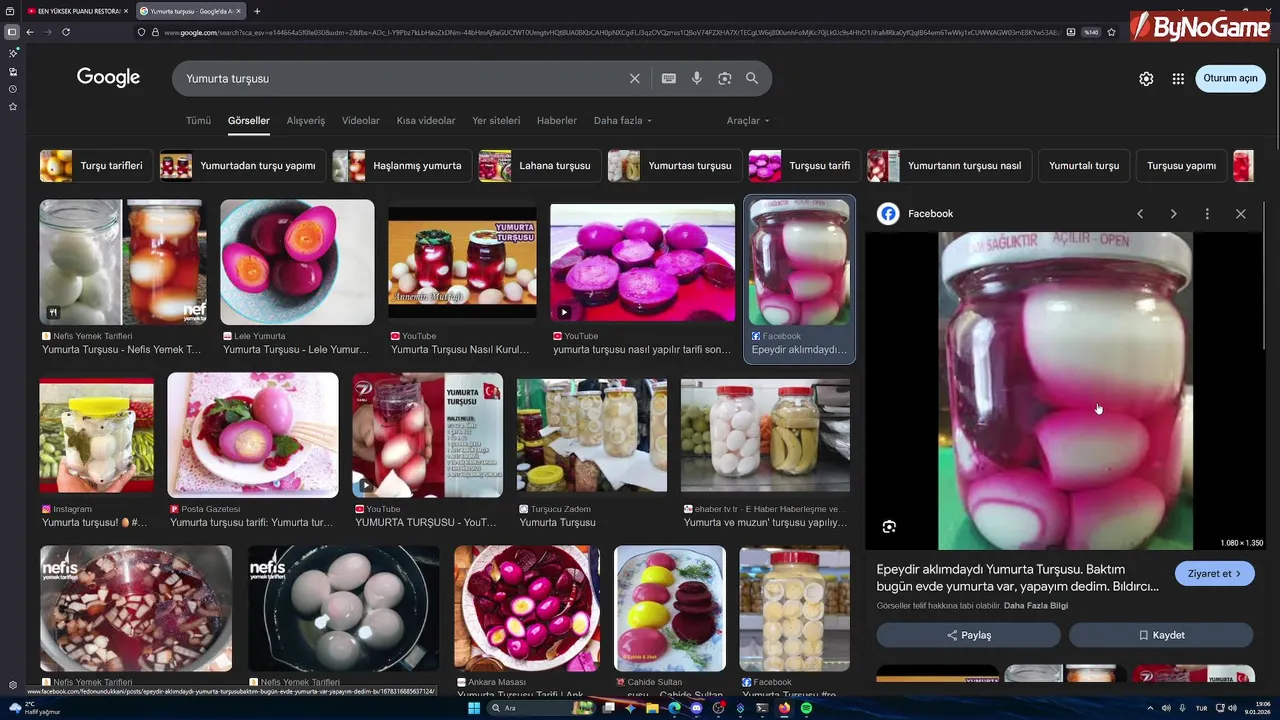Select the Turşusu yapımı chip
The width and height of the screenshot is (1280, 720).
click(x=1181, y=166)
